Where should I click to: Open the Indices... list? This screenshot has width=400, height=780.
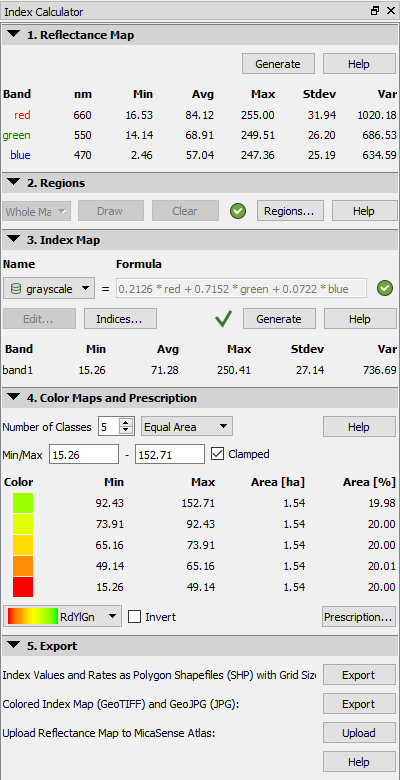(x=120, y=319)
